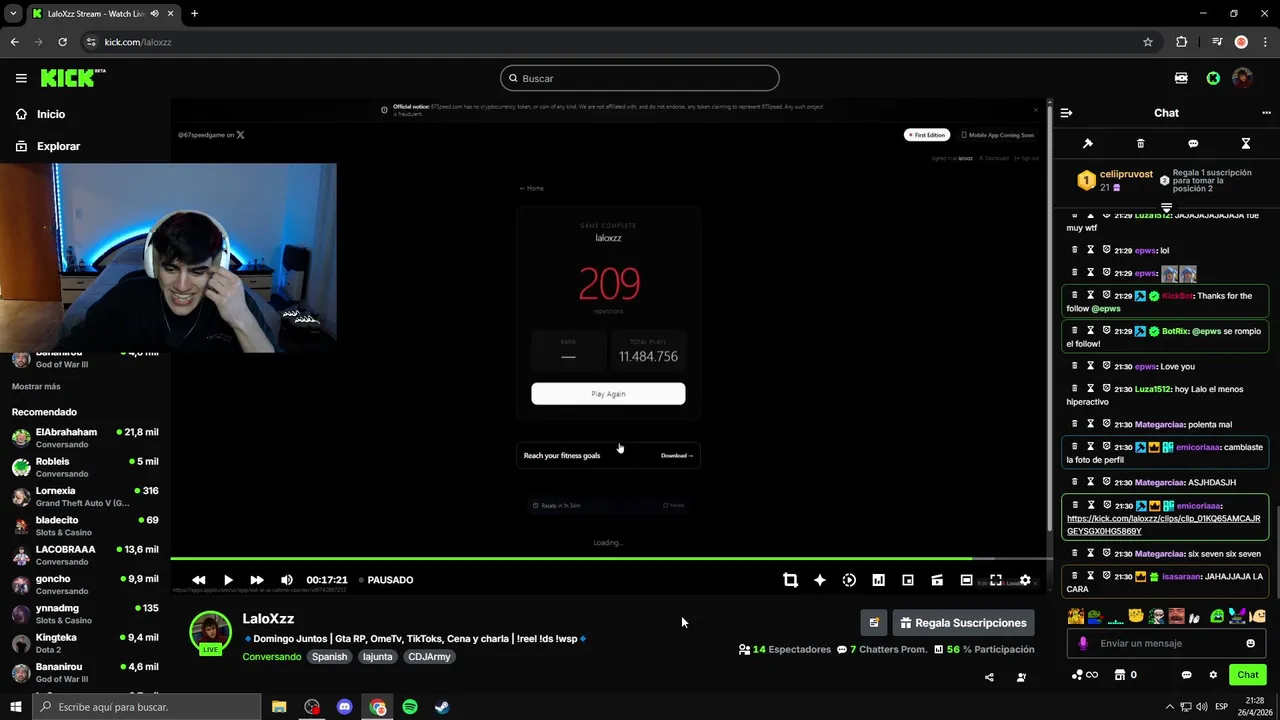
Task: Click the hourglass timeout icon in chat header
Action: point(1245,143)
